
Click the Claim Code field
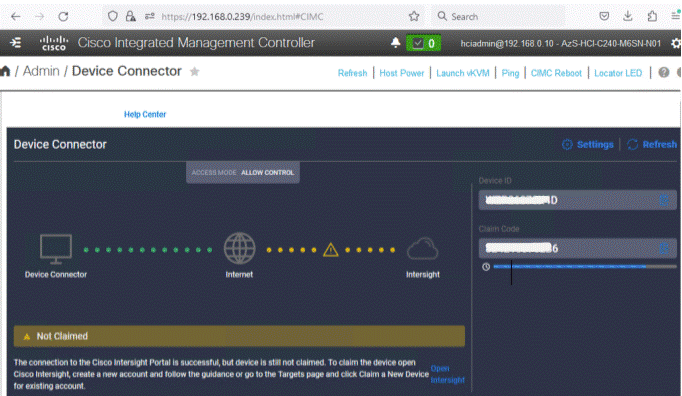tap(578, 248)
